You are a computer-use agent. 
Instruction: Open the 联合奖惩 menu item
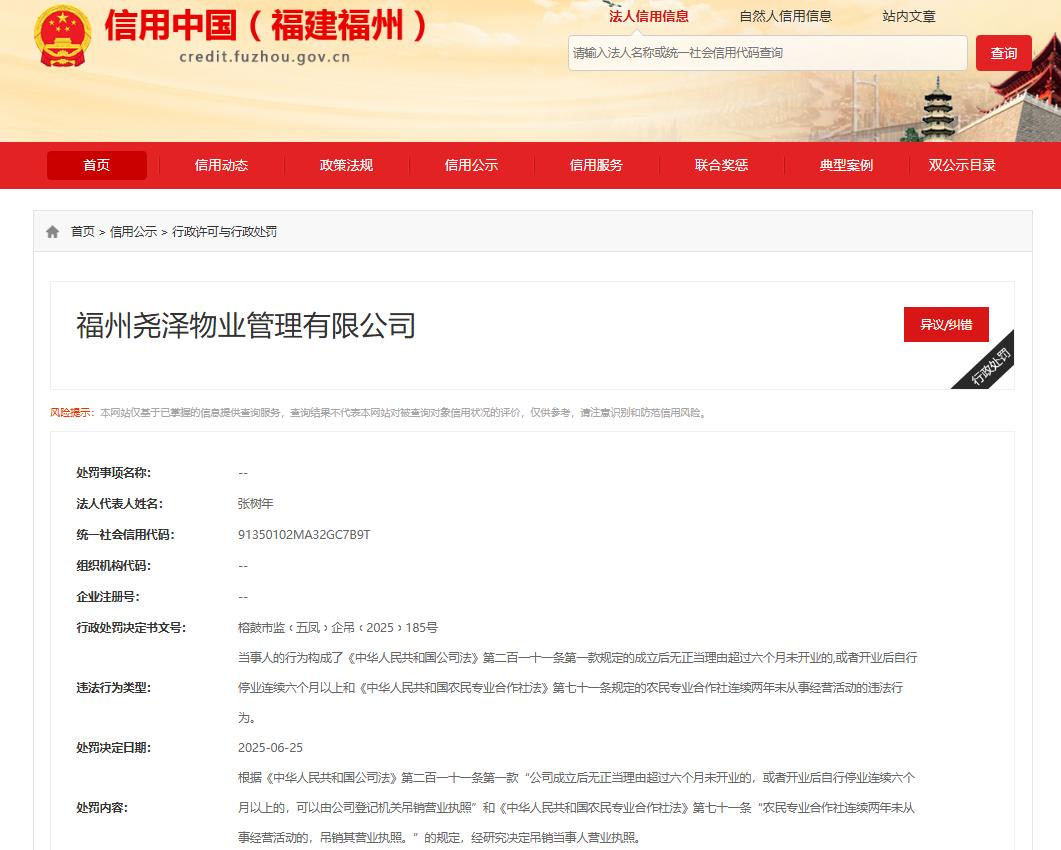721,165
